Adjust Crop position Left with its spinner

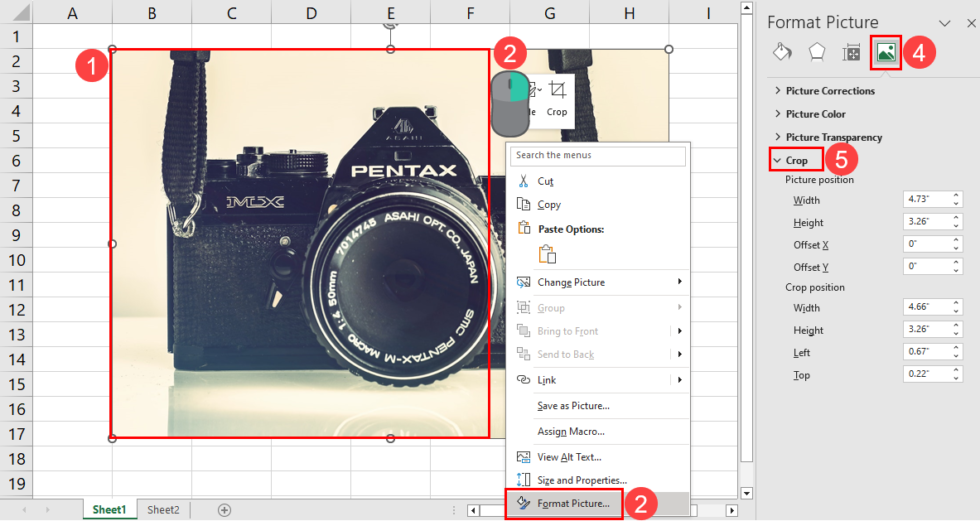956,352
